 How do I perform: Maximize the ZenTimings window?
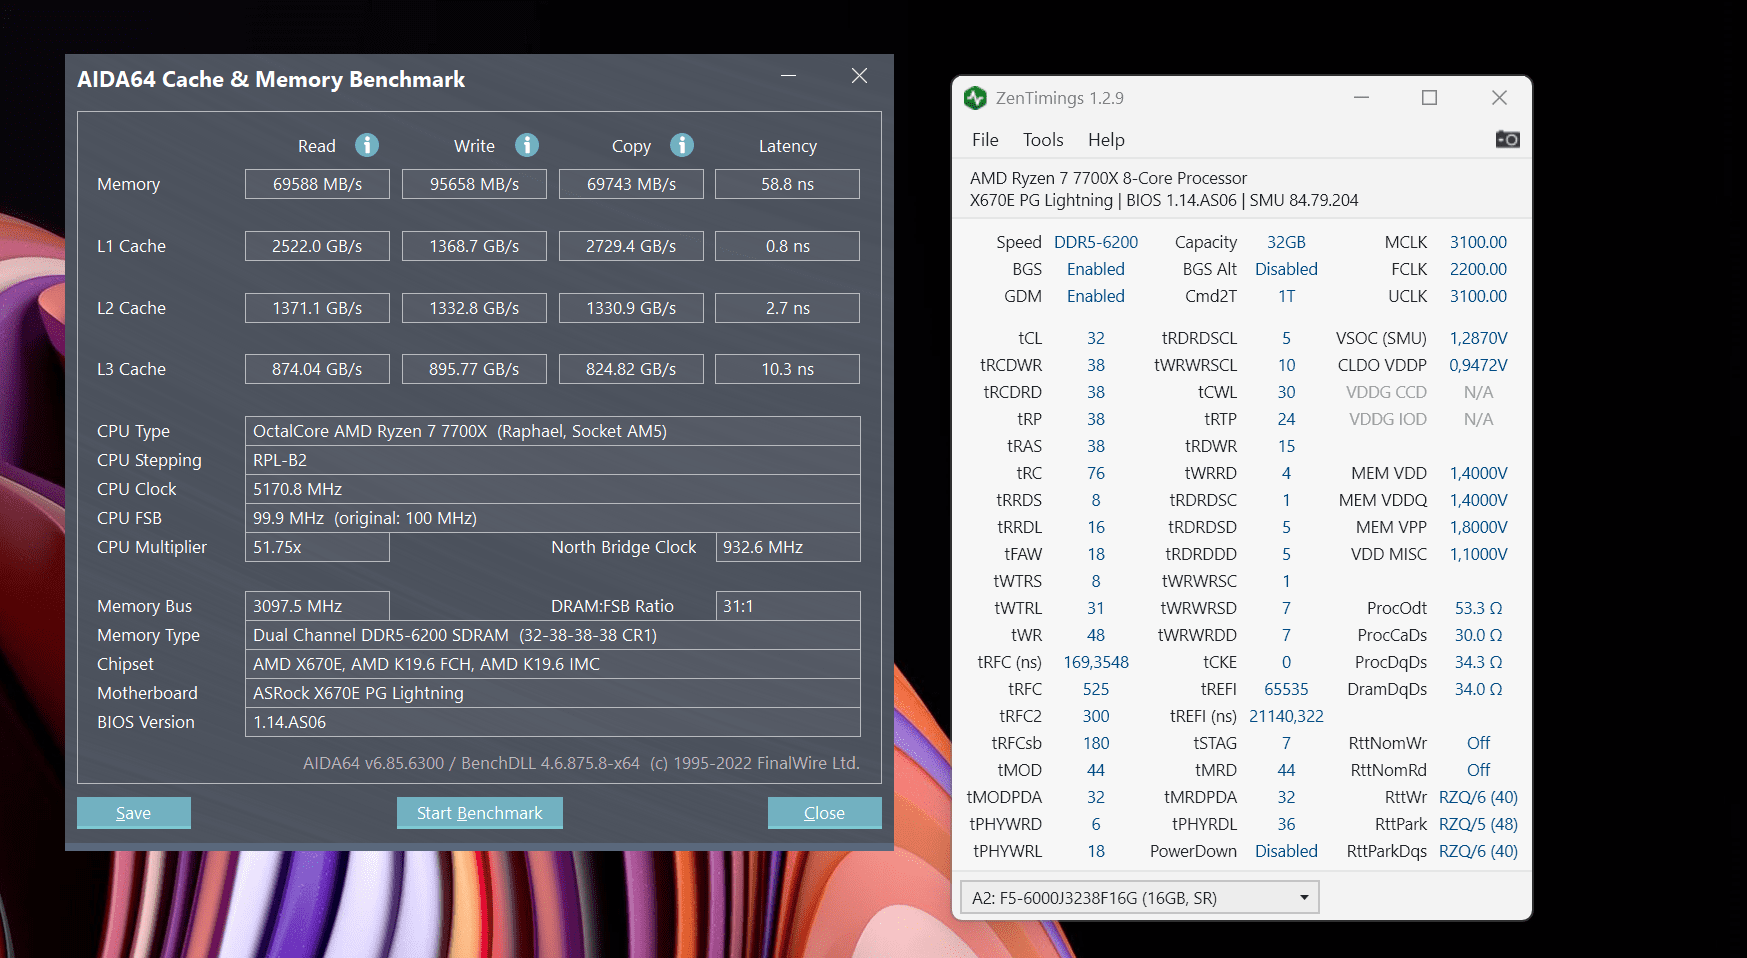1430,97
